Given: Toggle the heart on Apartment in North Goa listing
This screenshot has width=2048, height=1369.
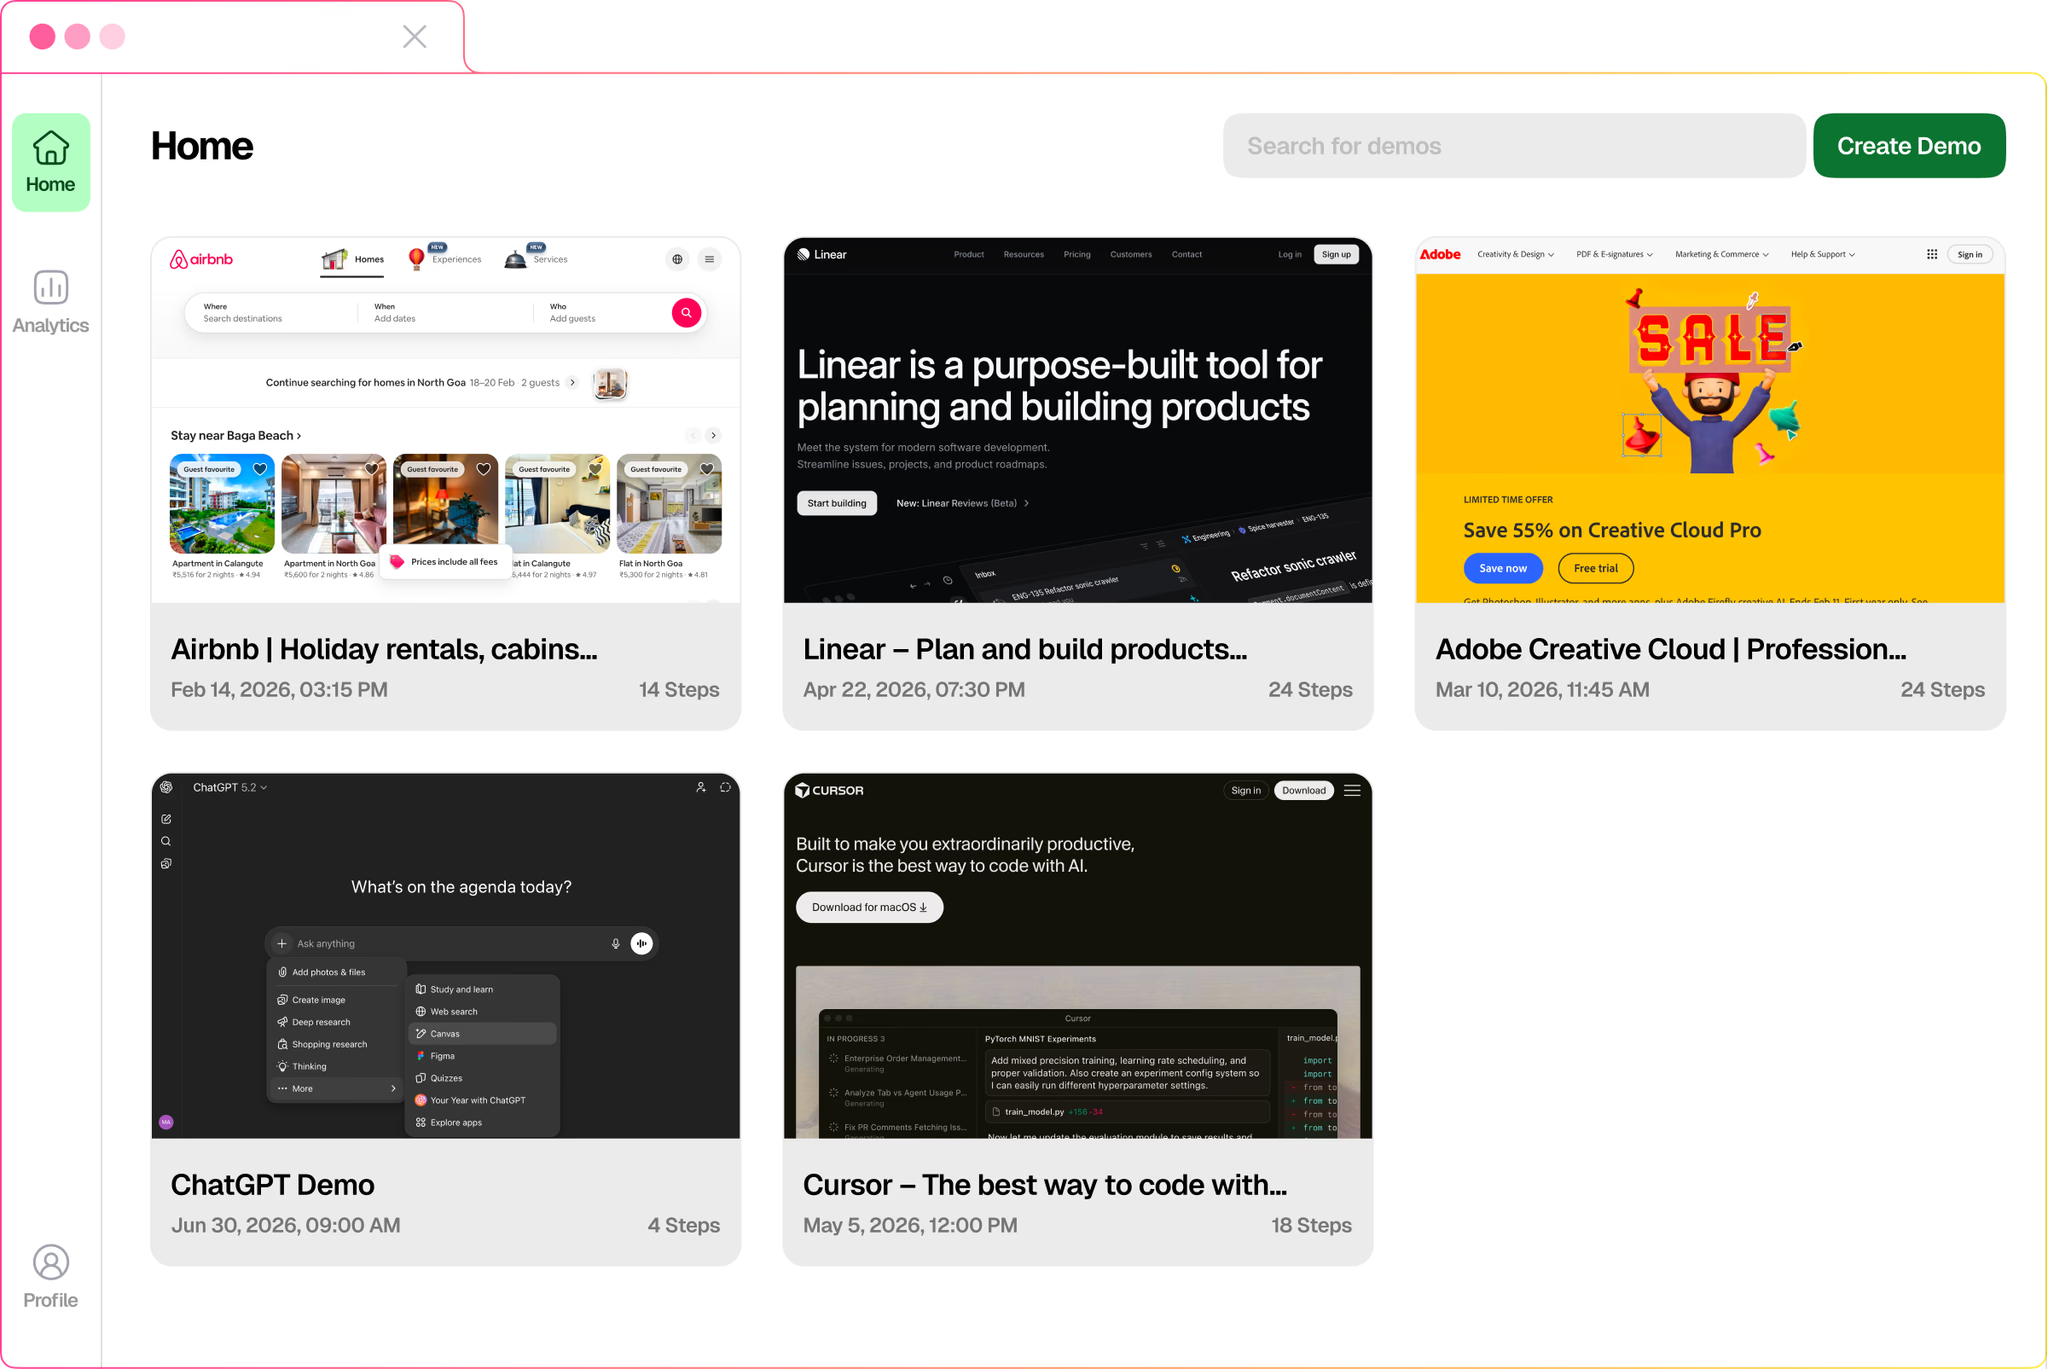Looking at the screenshot, I should pos(373,469).
